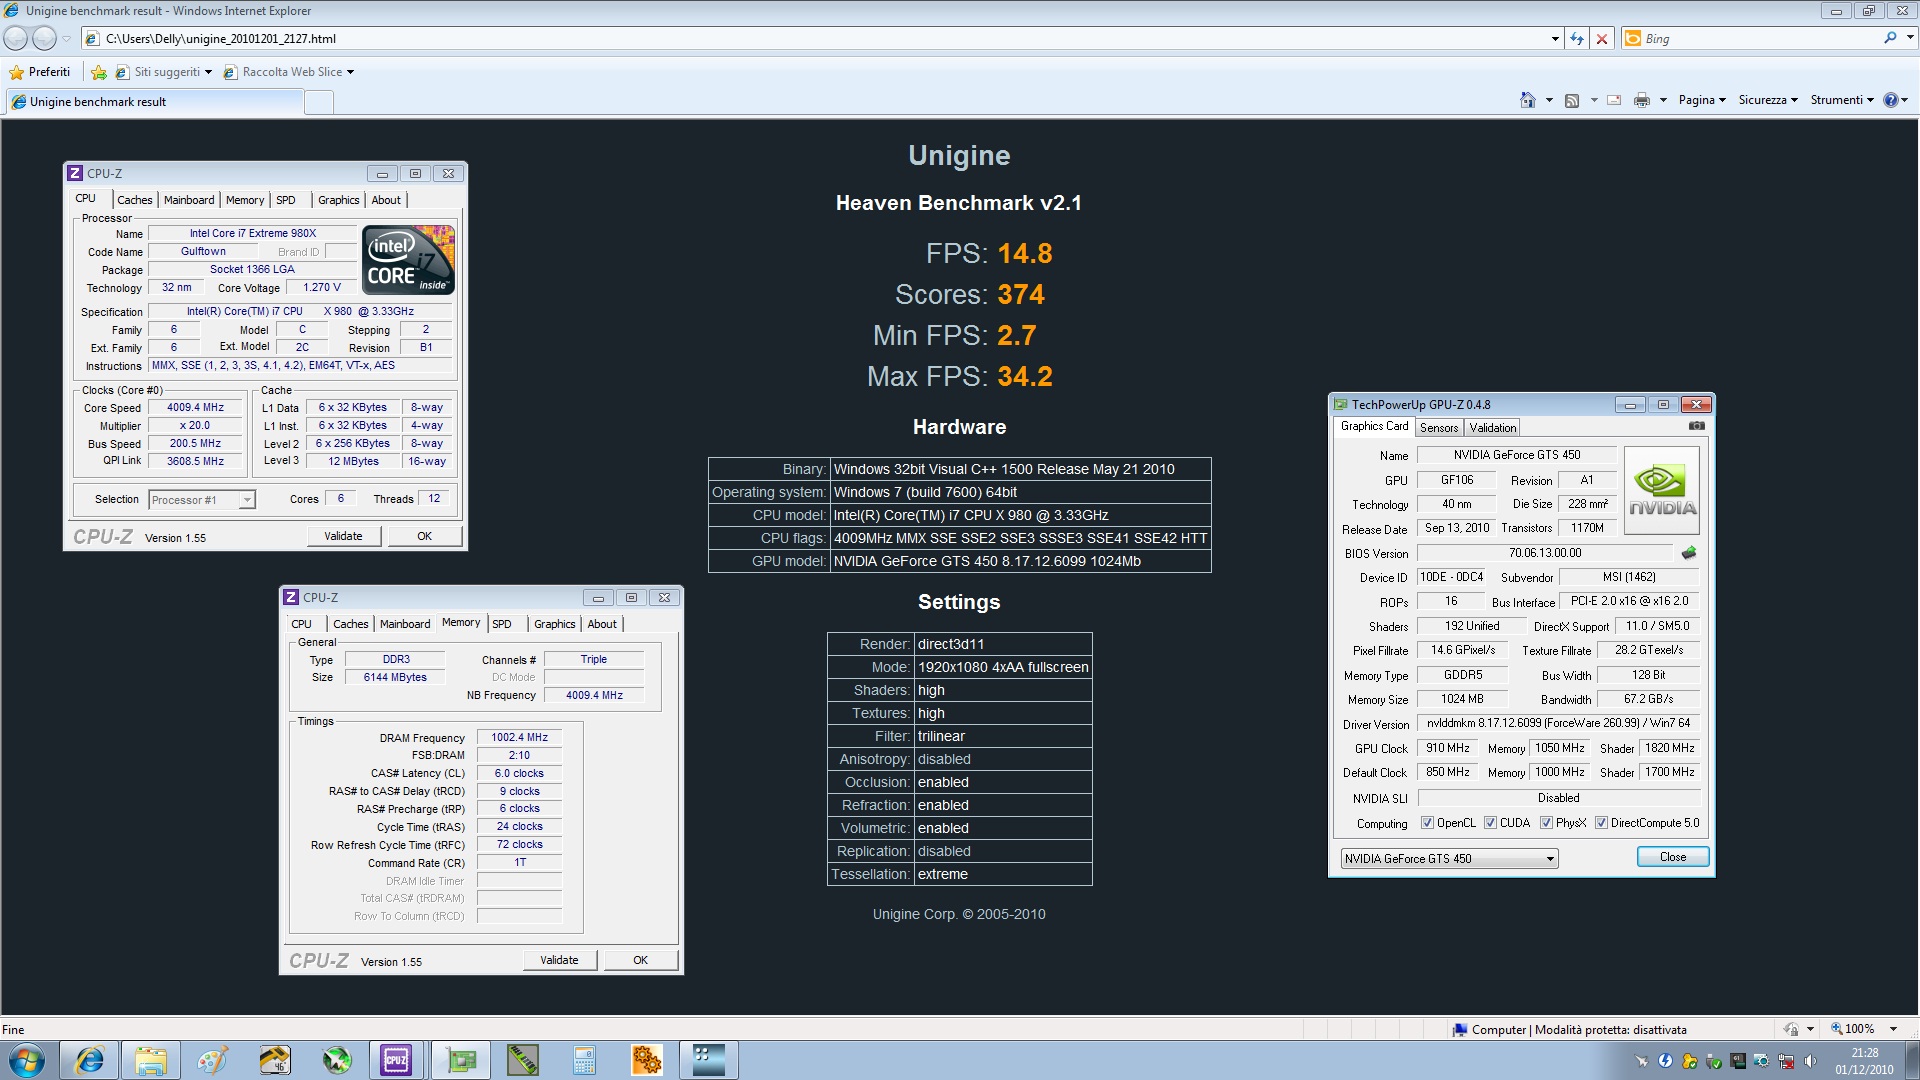Click the GPU-Z screenshot camera icon

(1697, 426)
